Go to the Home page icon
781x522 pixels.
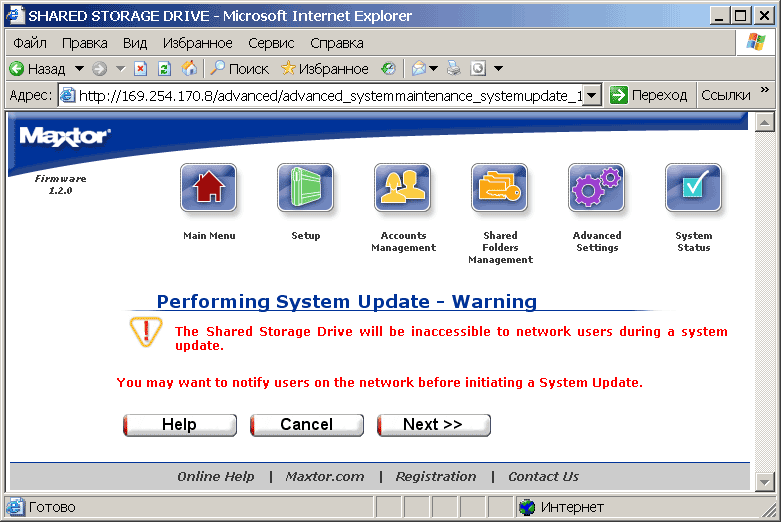[x=189, y=68]
